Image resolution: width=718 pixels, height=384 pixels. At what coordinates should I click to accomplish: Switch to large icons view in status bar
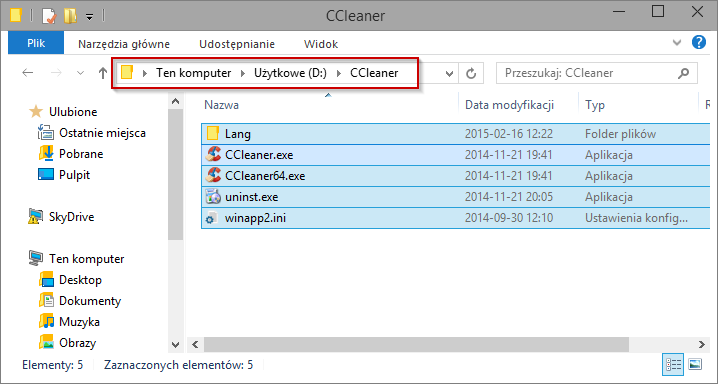click(695, 364)
